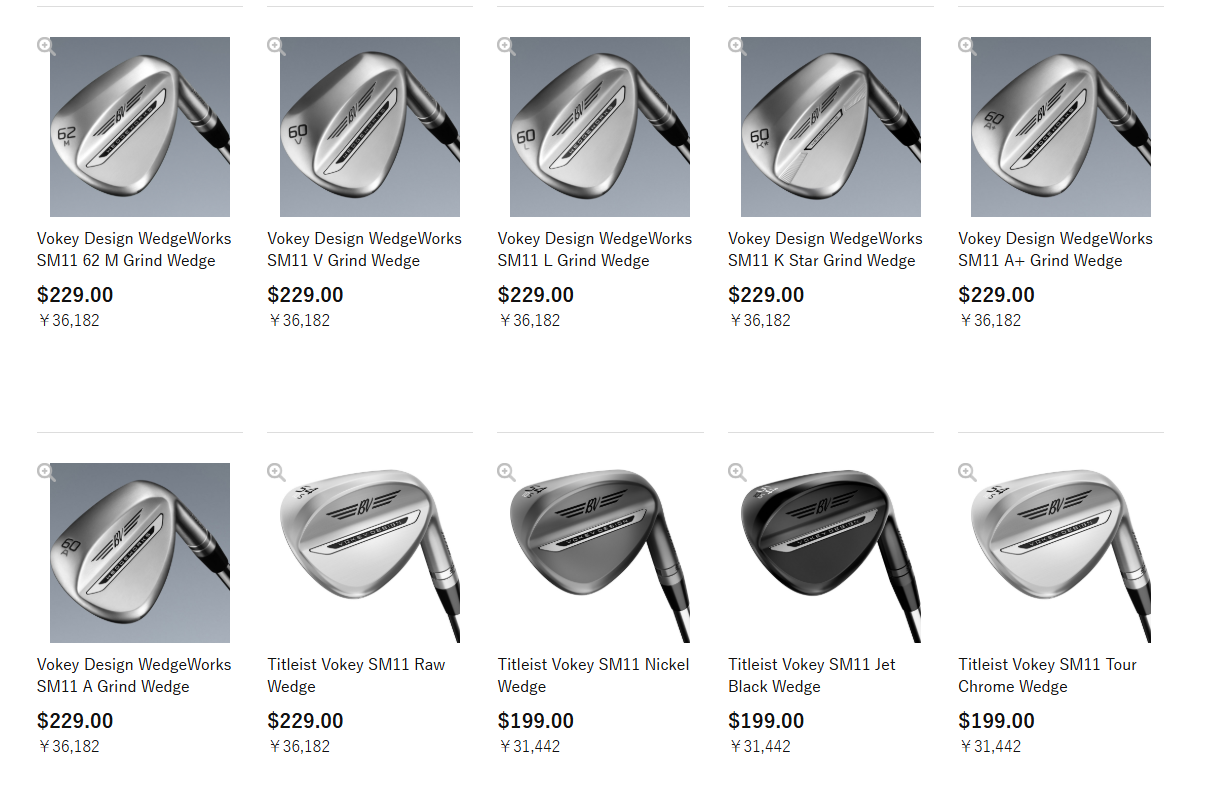This screenshot has width=1207, height=785.
Task: Open the SM11 62 M Grind Wedge link
Action: tap(134, 250)
